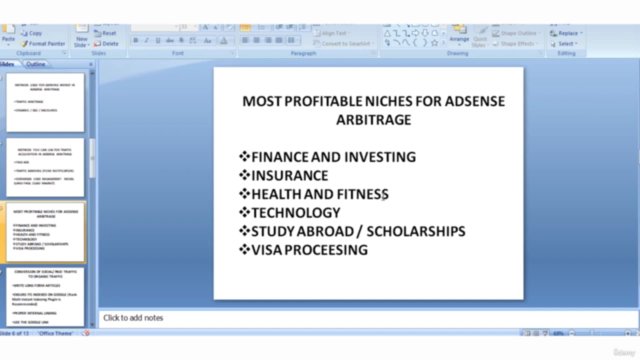Click the slide panel scroll-down arrow

(x=92, y=325)
